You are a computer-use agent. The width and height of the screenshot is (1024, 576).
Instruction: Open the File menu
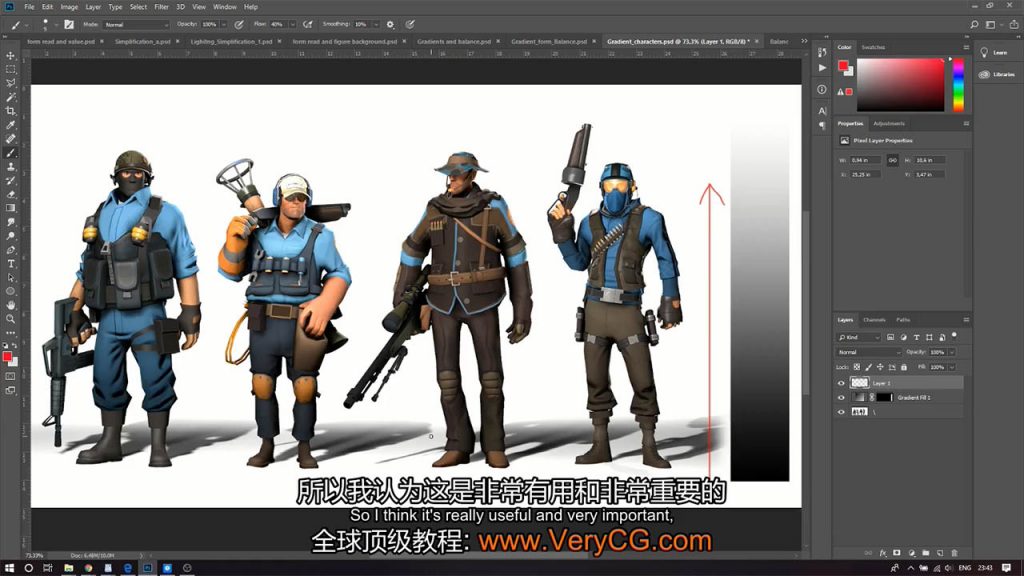[x=29, y=7]
